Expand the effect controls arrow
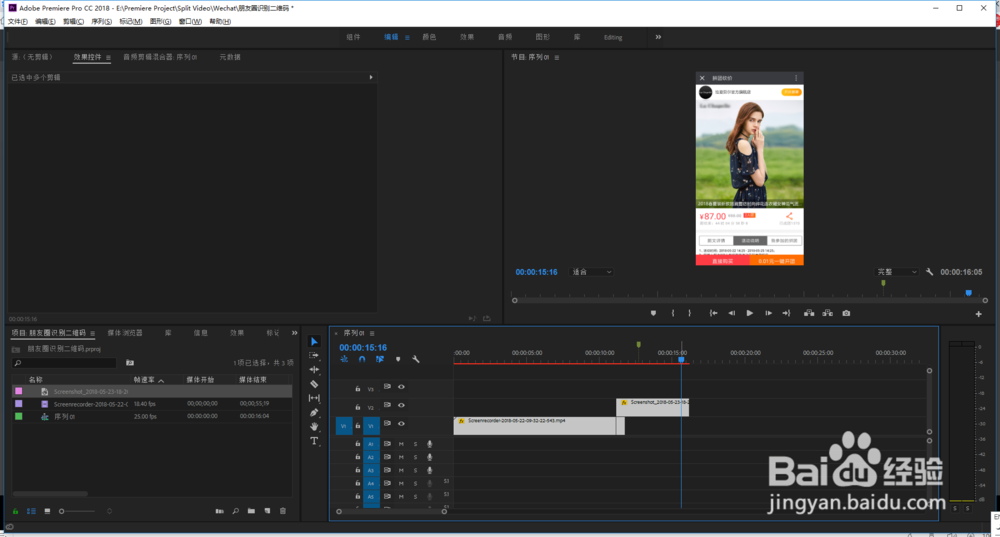Screen dimensions: 1000x537 [371, 77]
